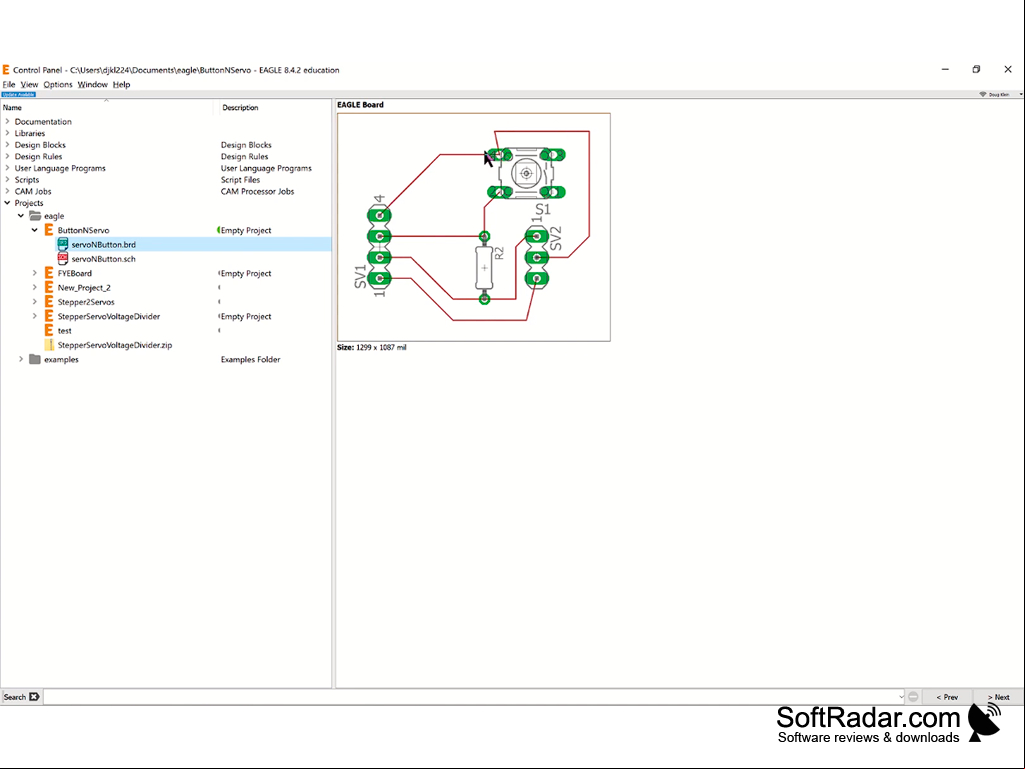Expand the CAM Jobs tree node
This screenshot has height=769, width=1025.
pyautogui.click(x=7, y=192)
